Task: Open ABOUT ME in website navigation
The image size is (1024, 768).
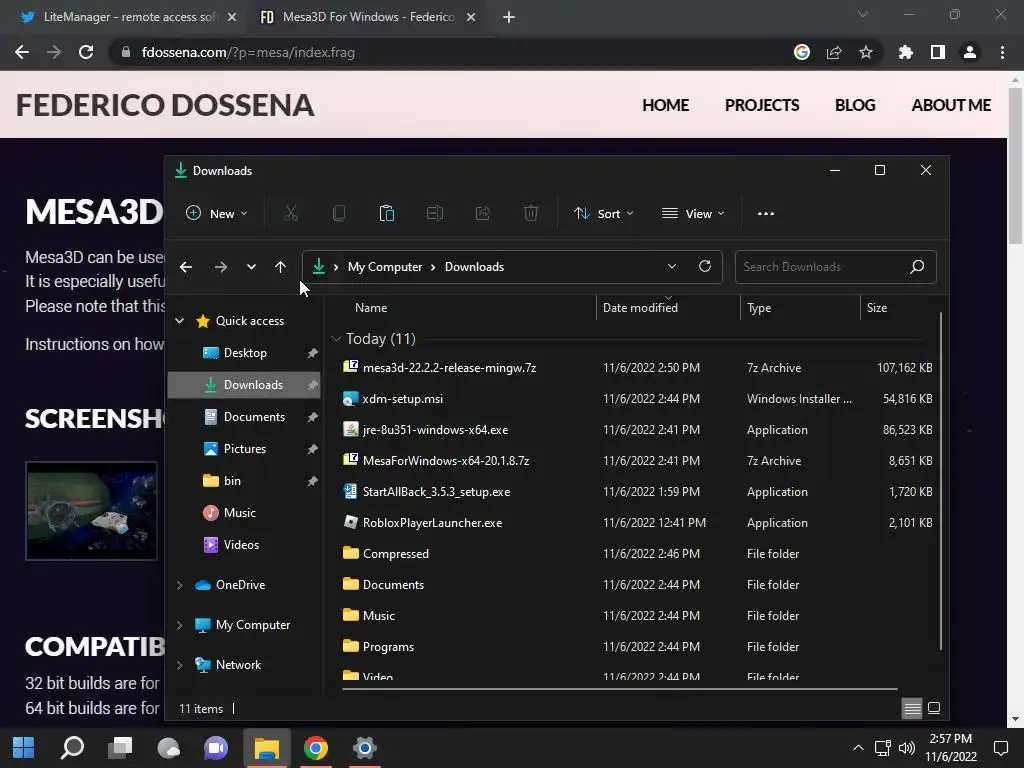Action: click(x=951, y=105)
